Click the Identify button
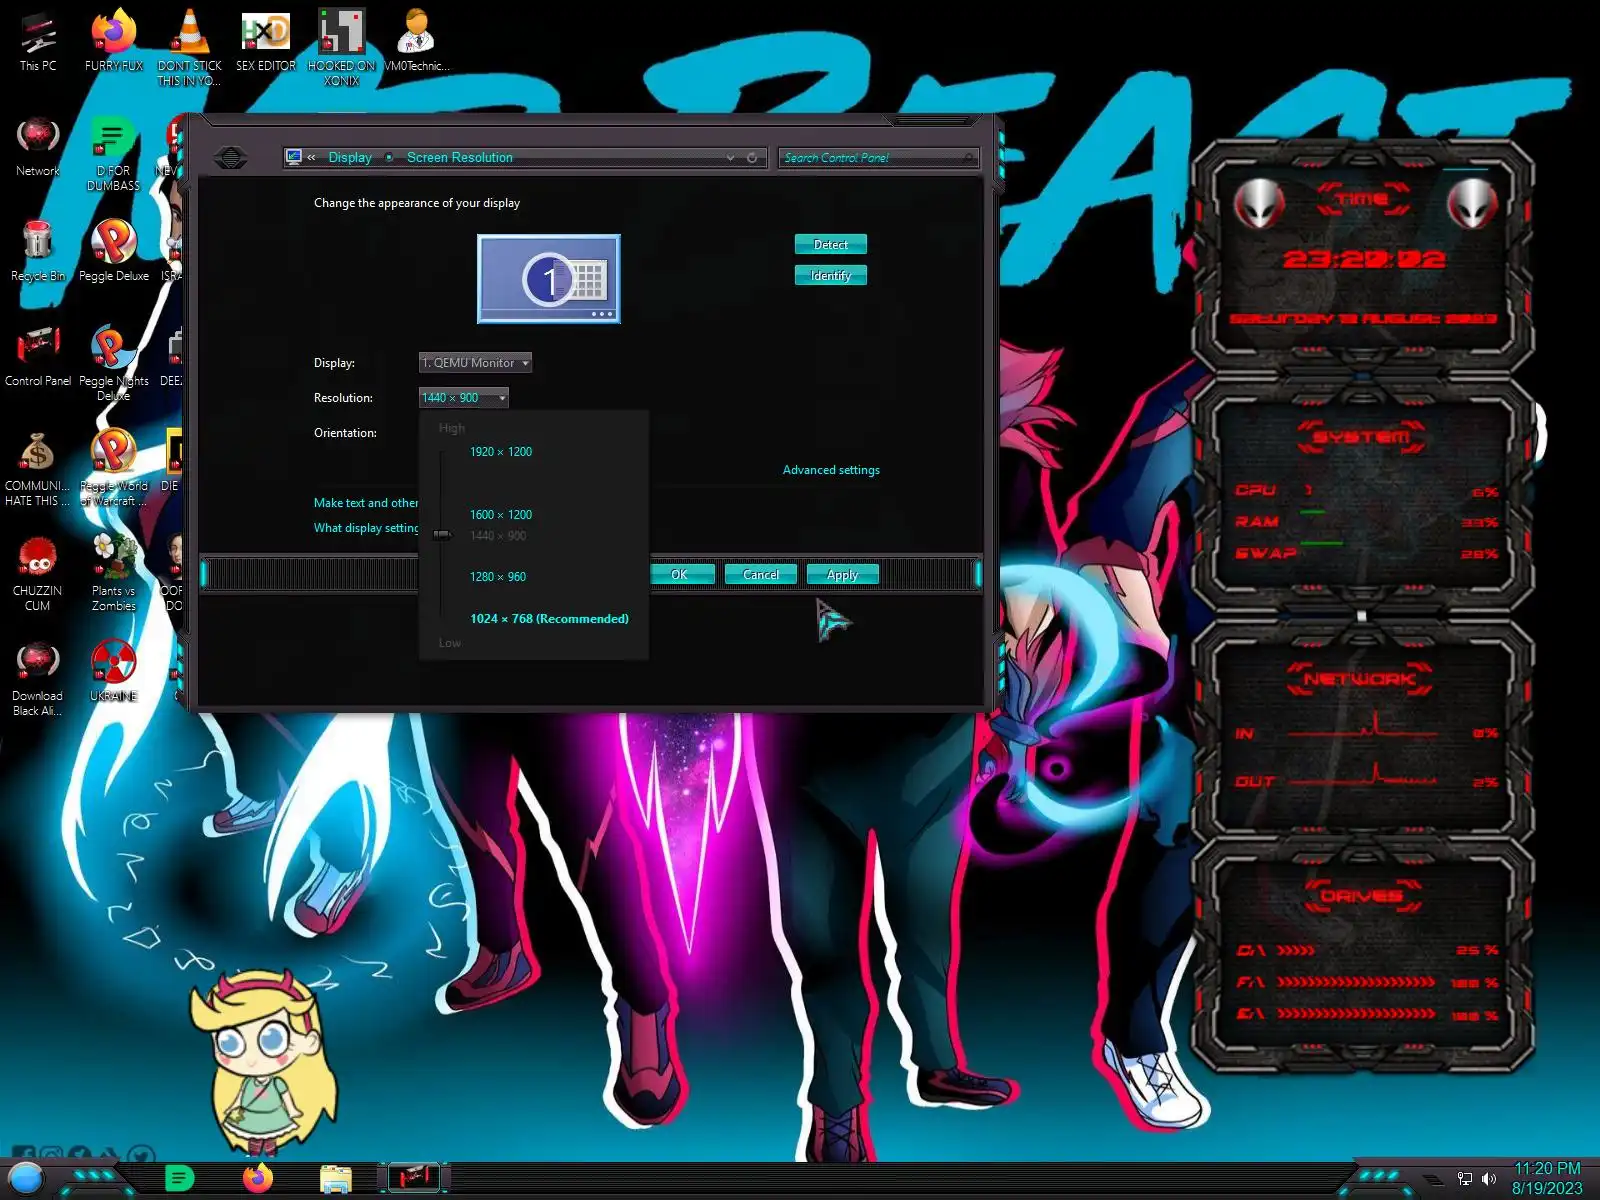 (x=831, y=276)
